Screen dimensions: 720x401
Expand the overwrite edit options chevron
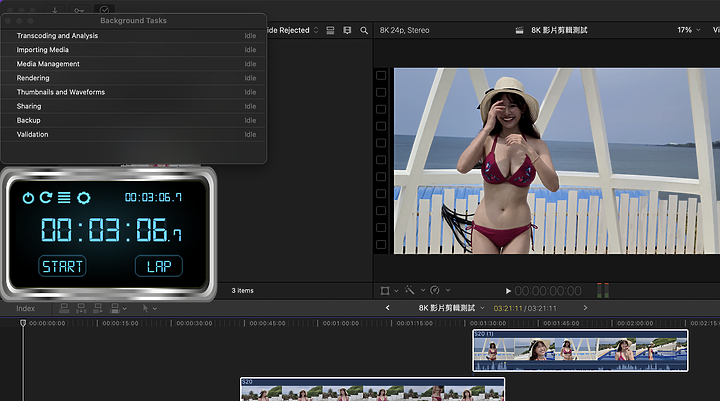(124, 309)
